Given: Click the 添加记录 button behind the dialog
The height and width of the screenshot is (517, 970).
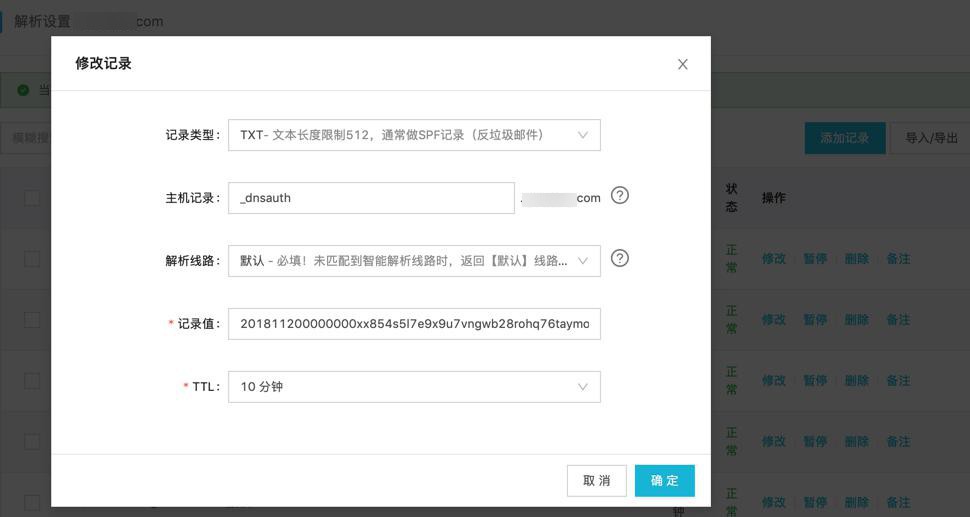Looking at the screenshot, I should point(844,138).
